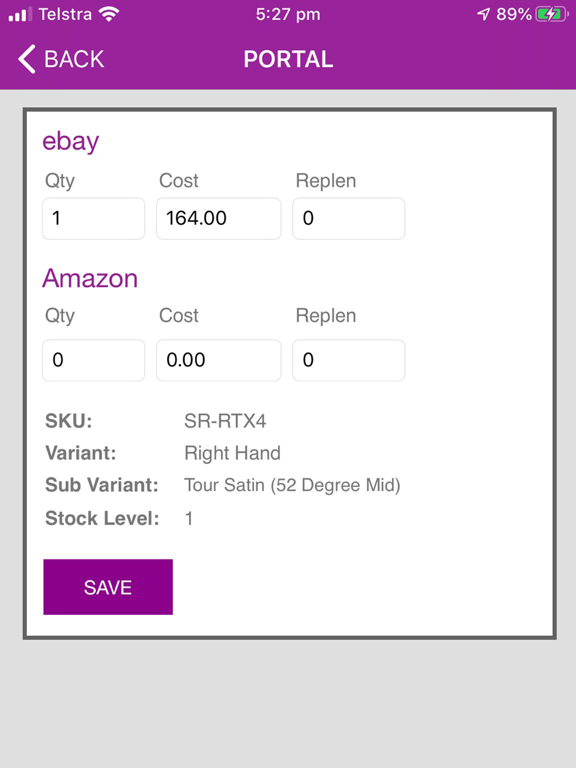Image resolution: width=576 pixels, height=768 pixels.
Task: Tap the battery charging icon
Action: [x=552, y=14]
